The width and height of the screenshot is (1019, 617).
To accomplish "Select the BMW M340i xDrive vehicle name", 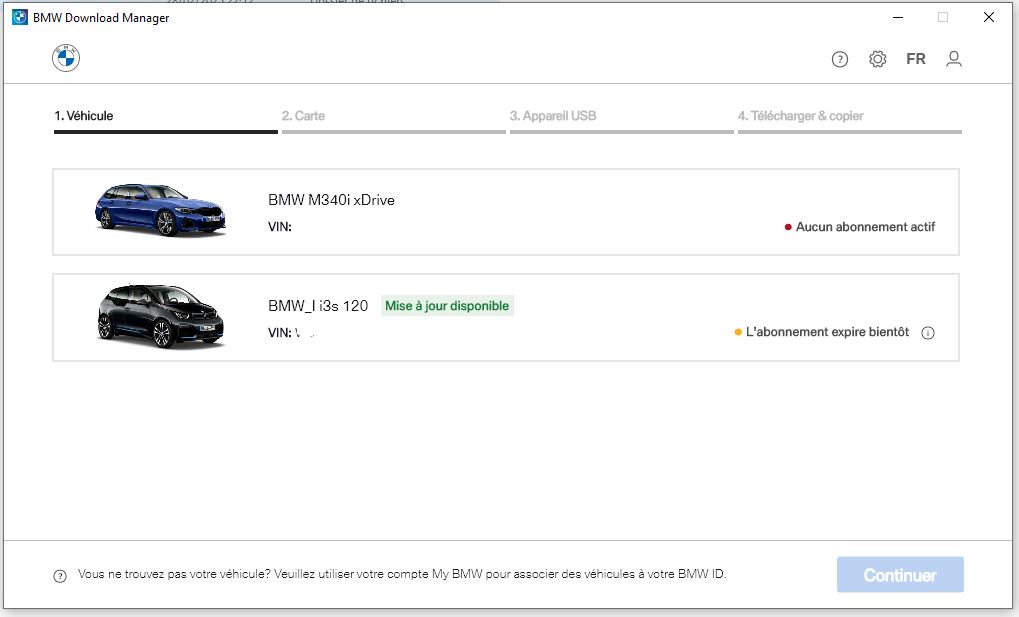I will (x=331, y=200).
